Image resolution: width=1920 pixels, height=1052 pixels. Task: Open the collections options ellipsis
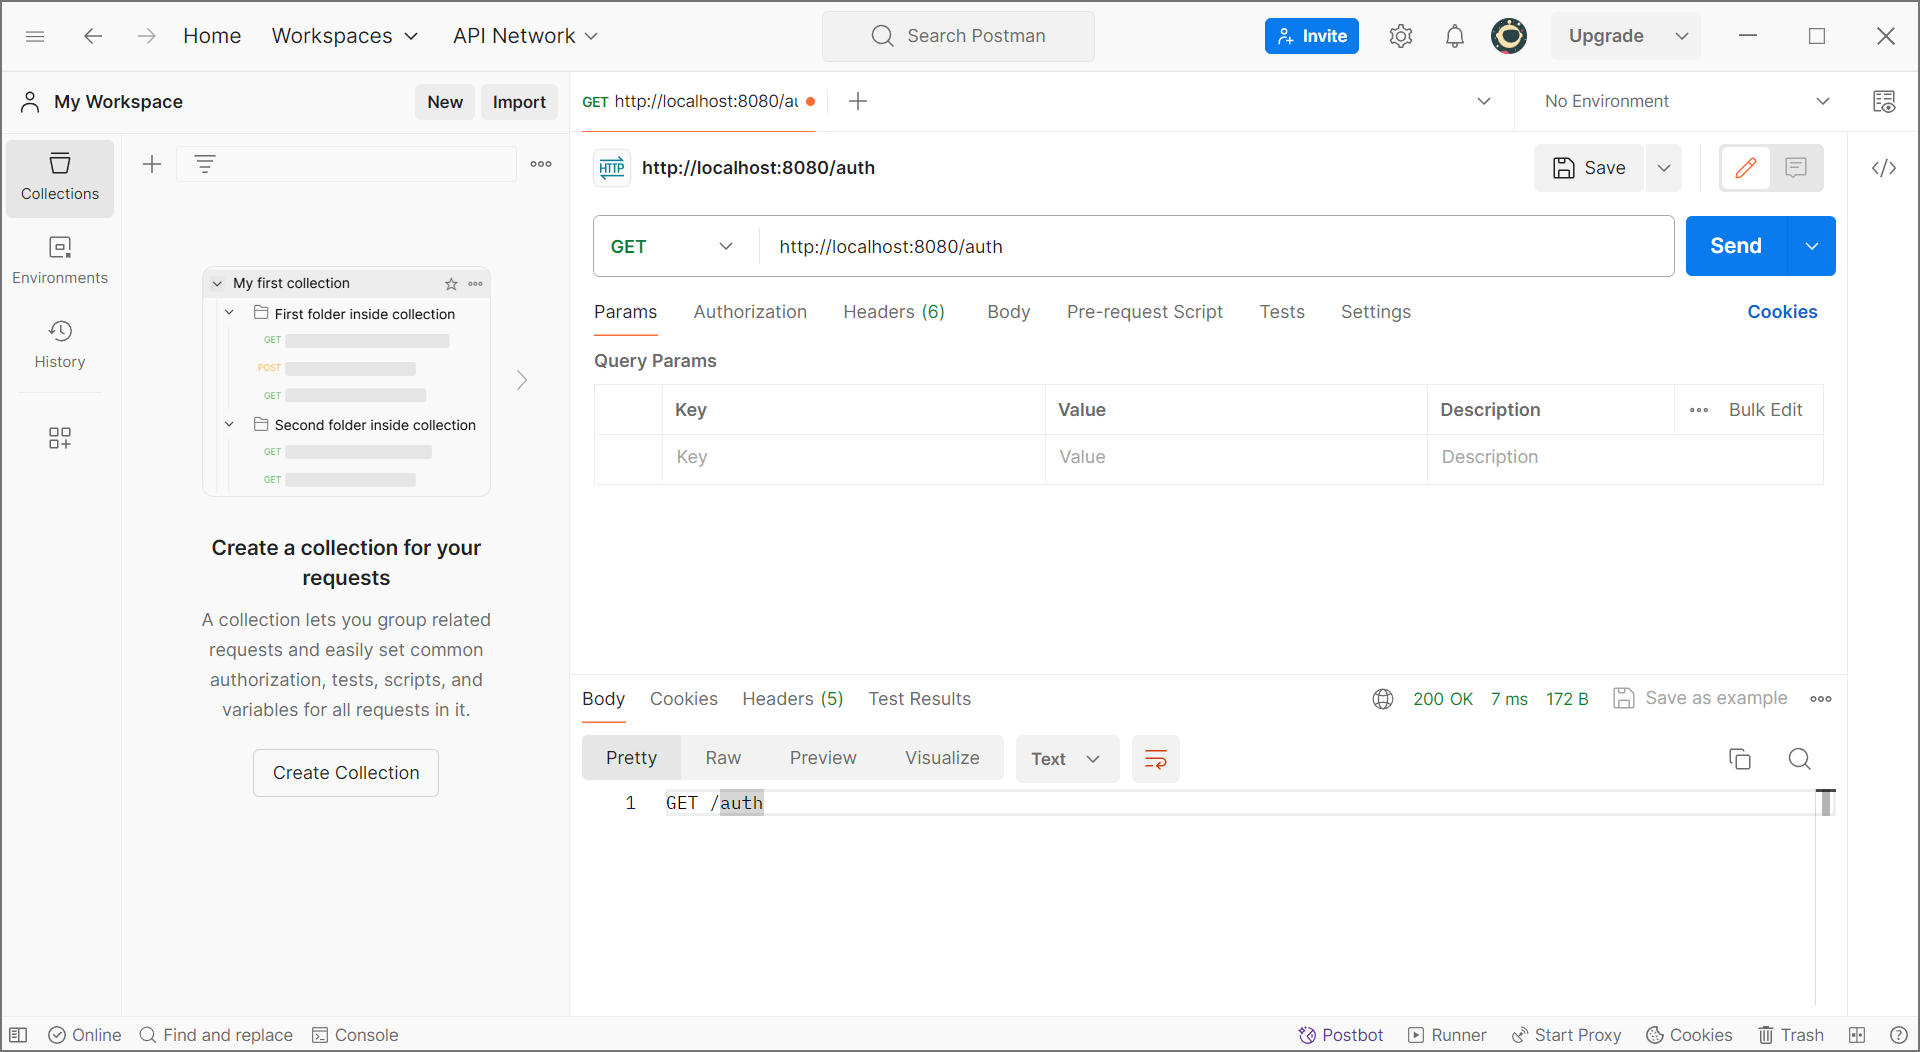pos(541,164)
